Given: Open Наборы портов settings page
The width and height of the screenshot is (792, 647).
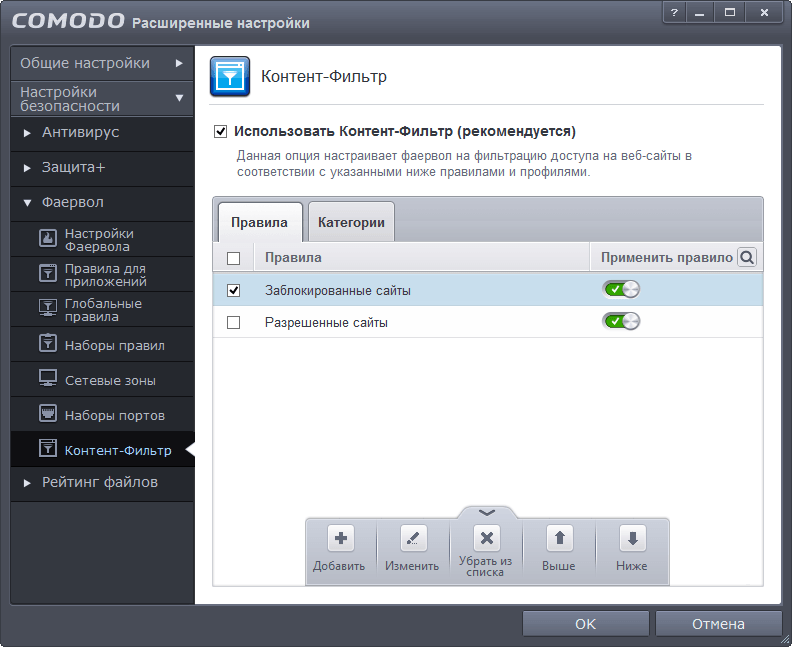Looking at the screenshot, I should tap(102, 415).
